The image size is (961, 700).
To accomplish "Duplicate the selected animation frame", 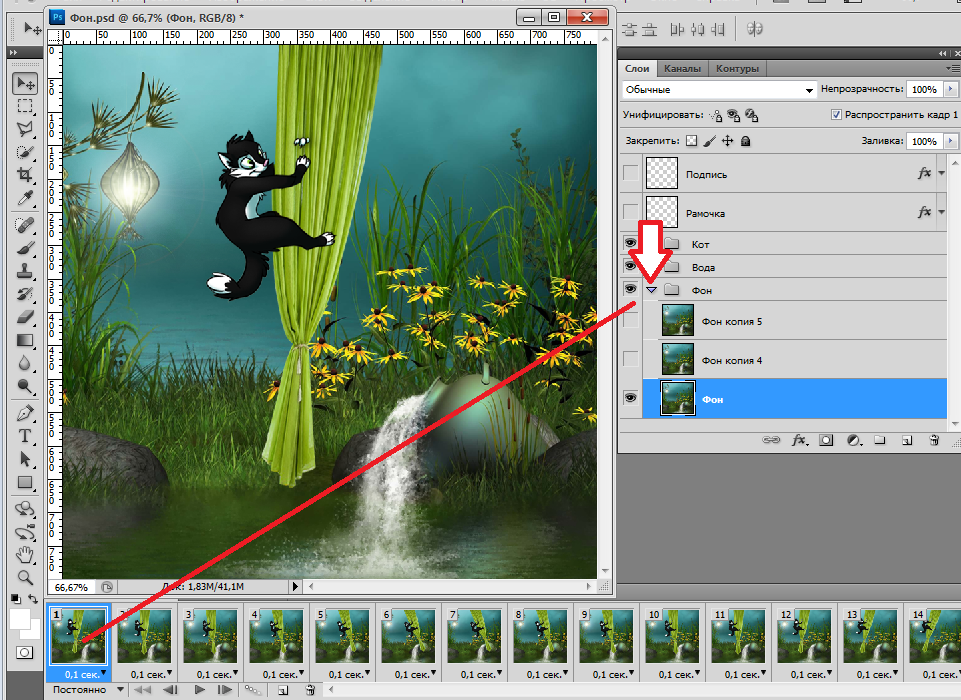I will 283,690.
